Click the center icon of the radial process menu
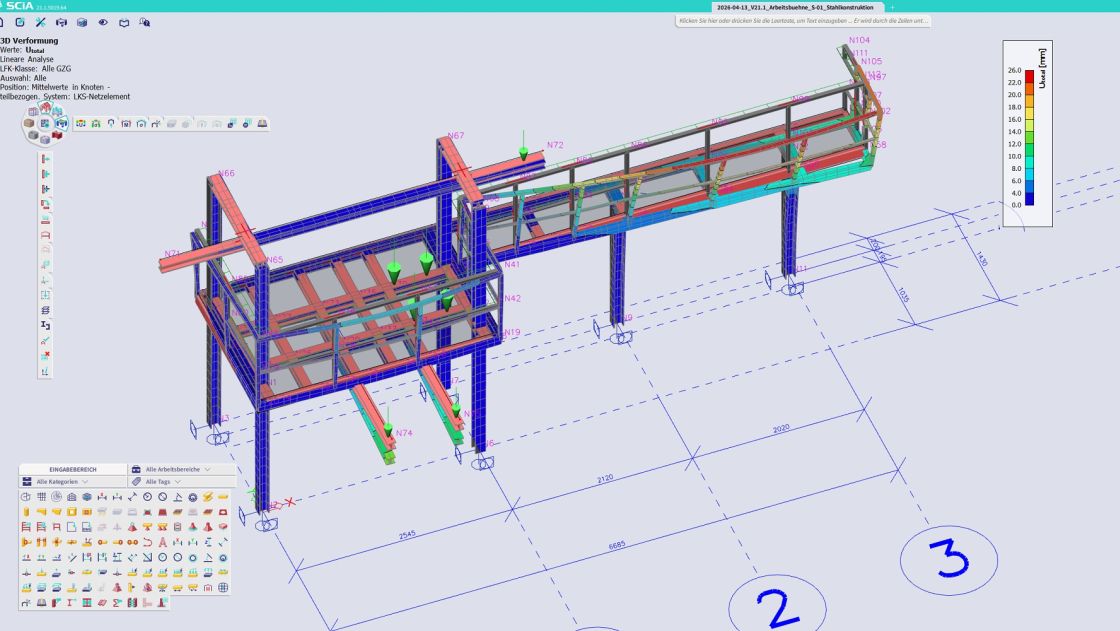 pyautogui.click(x=44, y=124)
